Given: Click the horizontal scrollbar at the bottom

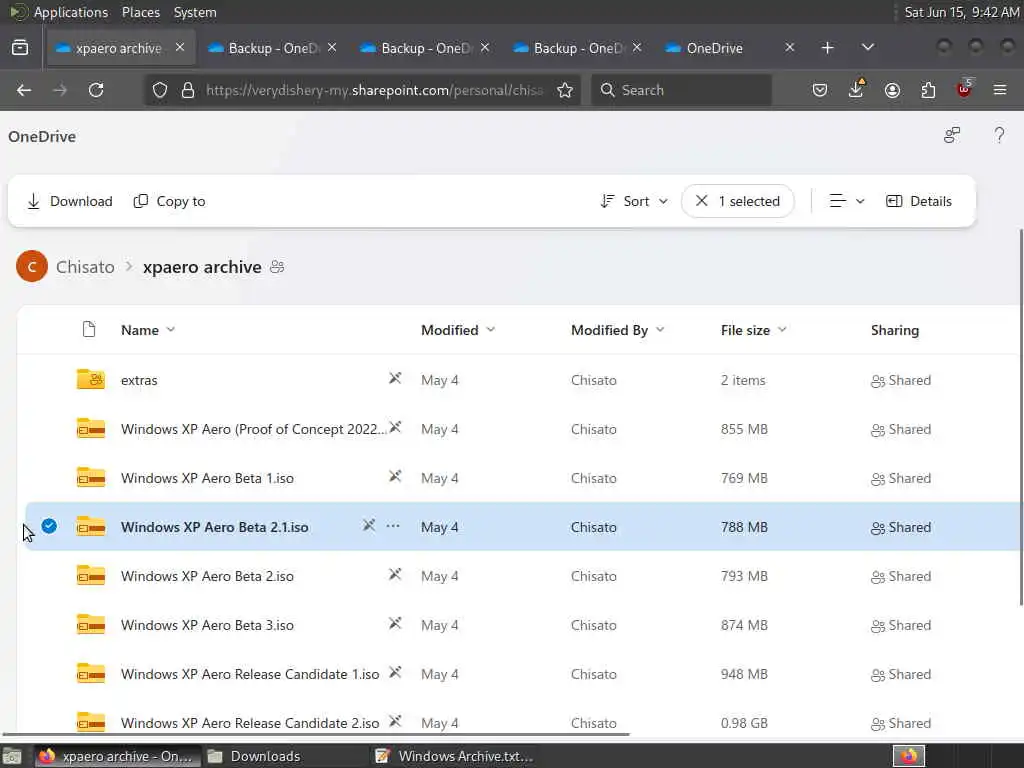Looking at the screenshot, I should pyautogui.click(x=315, y=735).
